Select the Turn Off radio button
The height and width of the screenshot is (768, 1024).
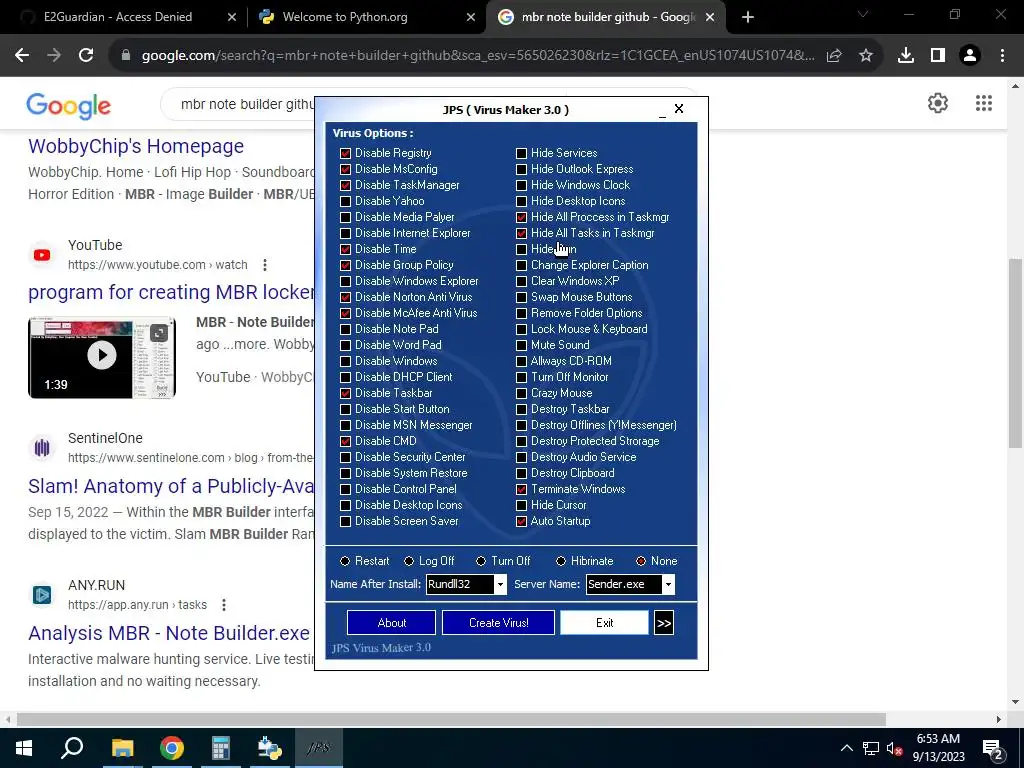click(481, 561)
